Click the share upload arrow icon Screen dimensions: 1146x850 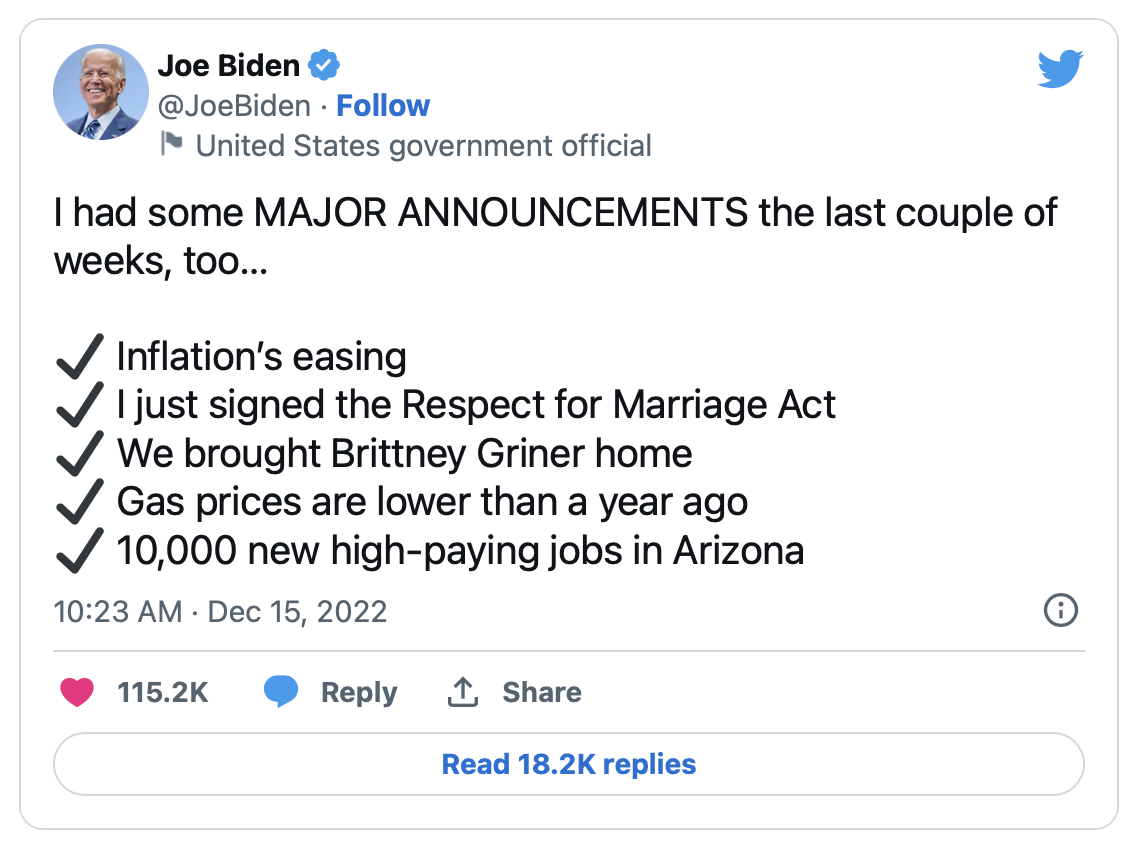pos(463,691)
